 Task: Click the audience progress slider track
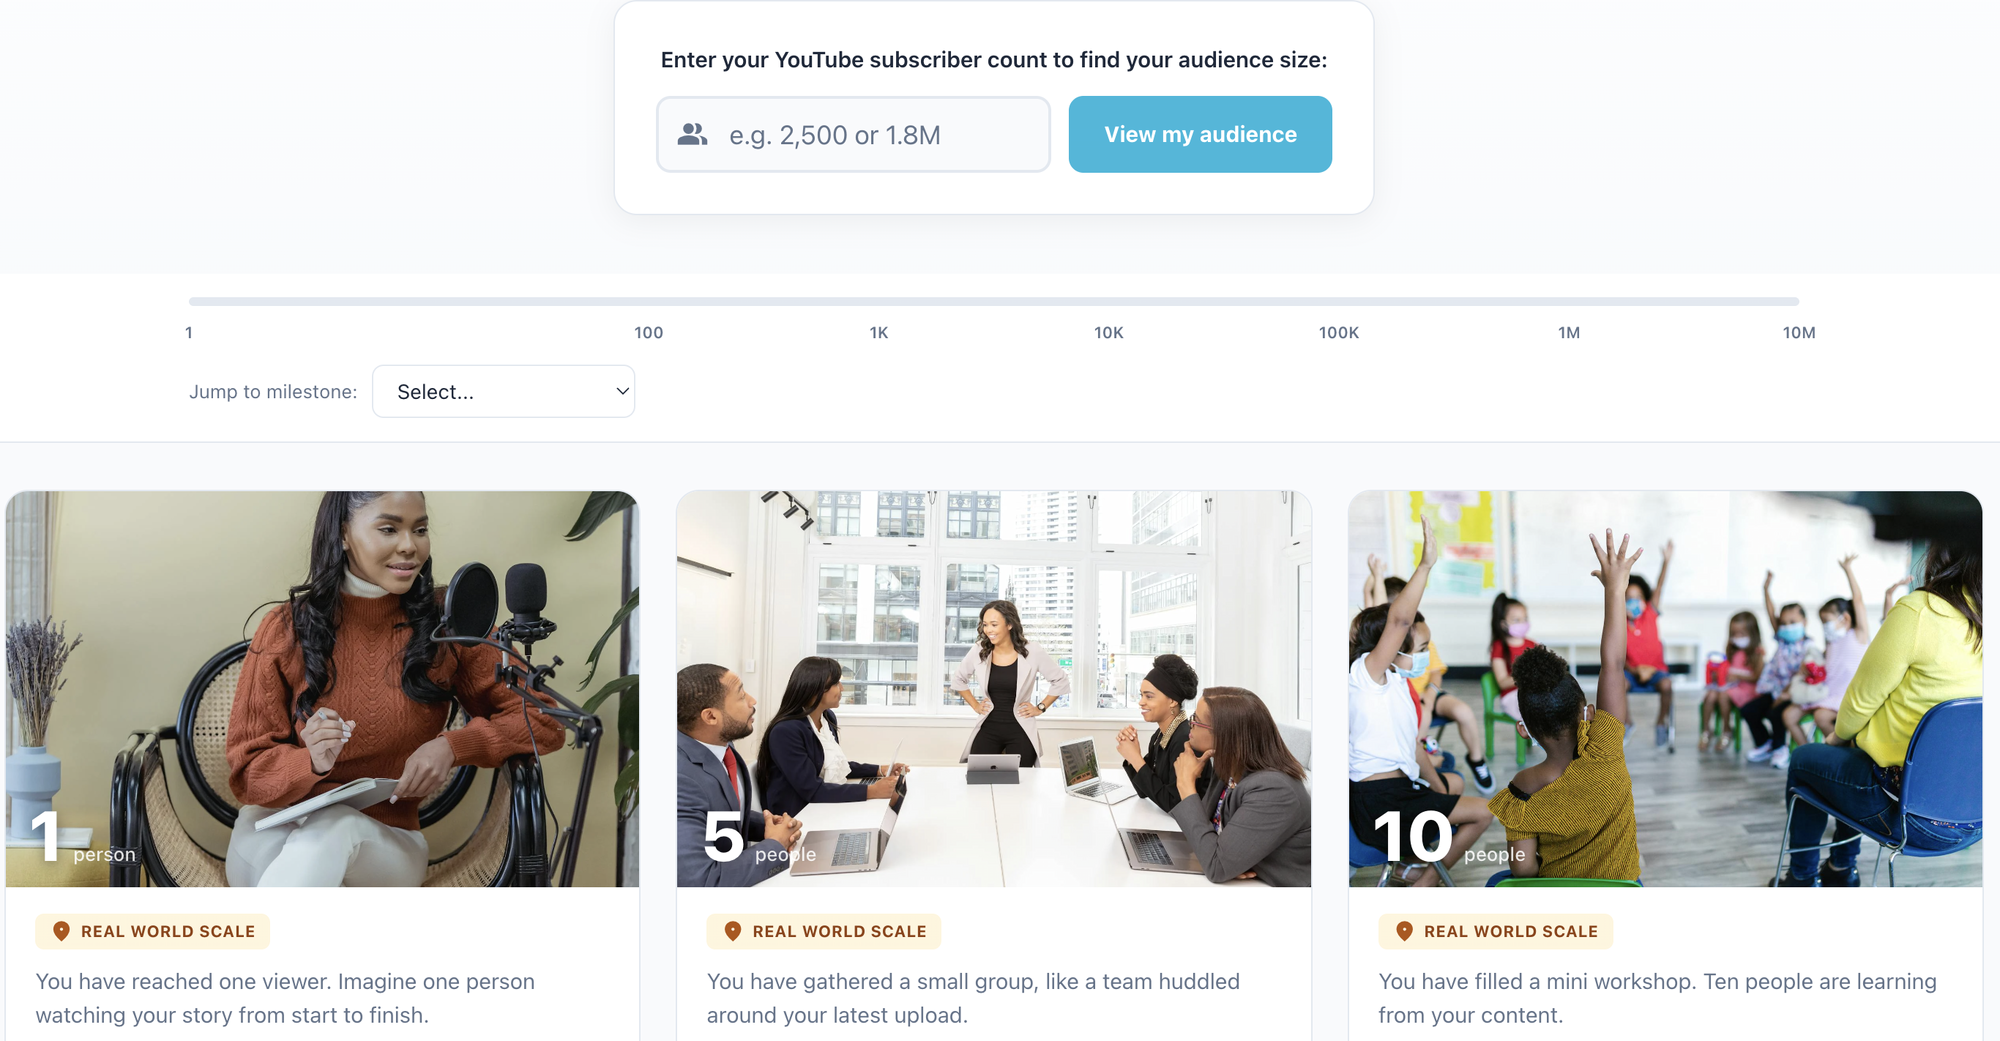pyautogui.click(x=994, y=301)
